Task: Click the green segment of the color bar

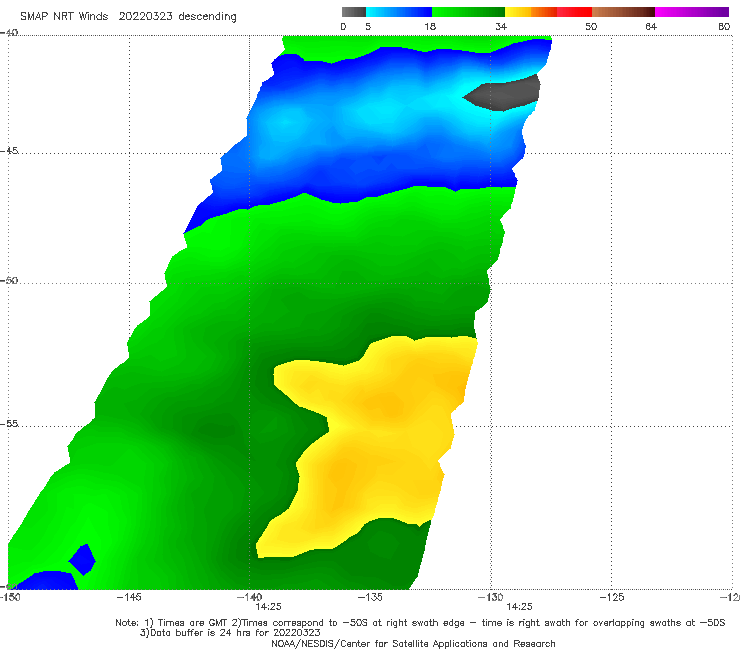Action: 468,12
